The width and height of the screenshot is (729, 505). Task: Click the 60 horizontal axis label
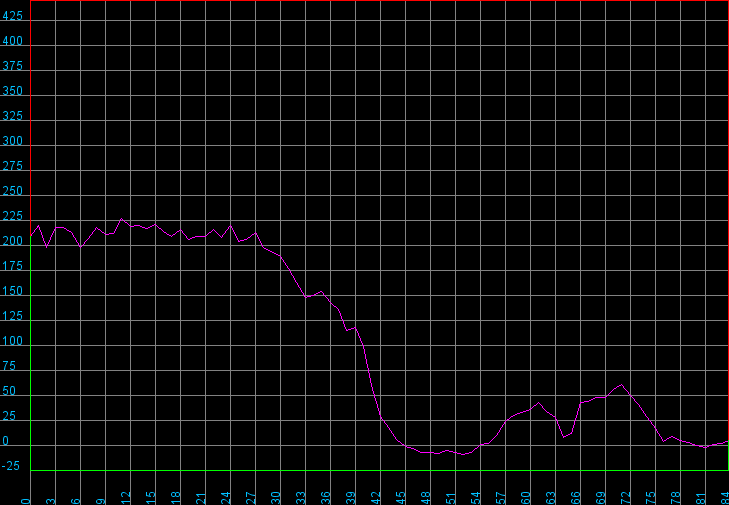(x=526, y=498)
